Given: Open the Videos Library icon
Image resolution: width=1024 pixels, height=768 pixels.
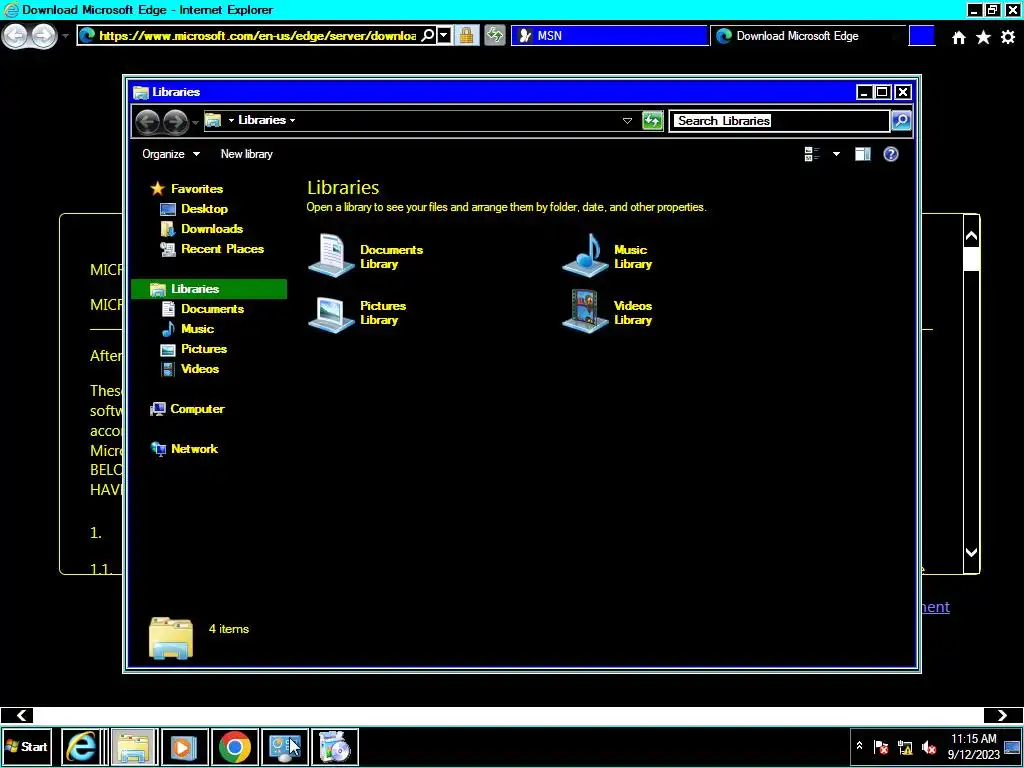Looking at the screenshot, I should click(x=586, y=313).
